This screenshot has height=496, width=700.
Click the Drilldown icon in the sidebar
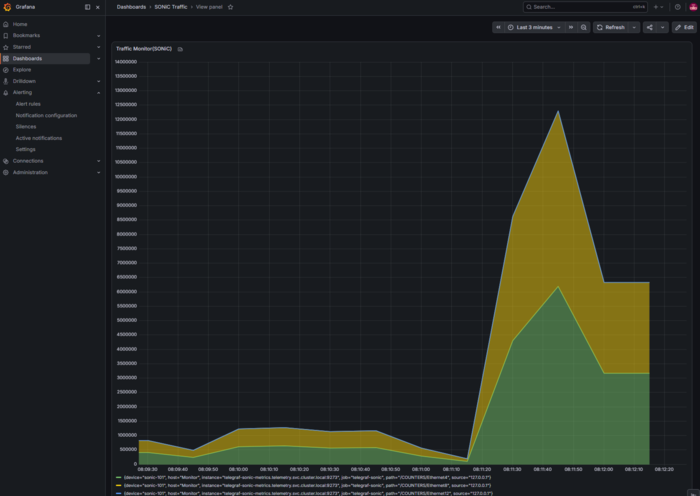[6, 81]
